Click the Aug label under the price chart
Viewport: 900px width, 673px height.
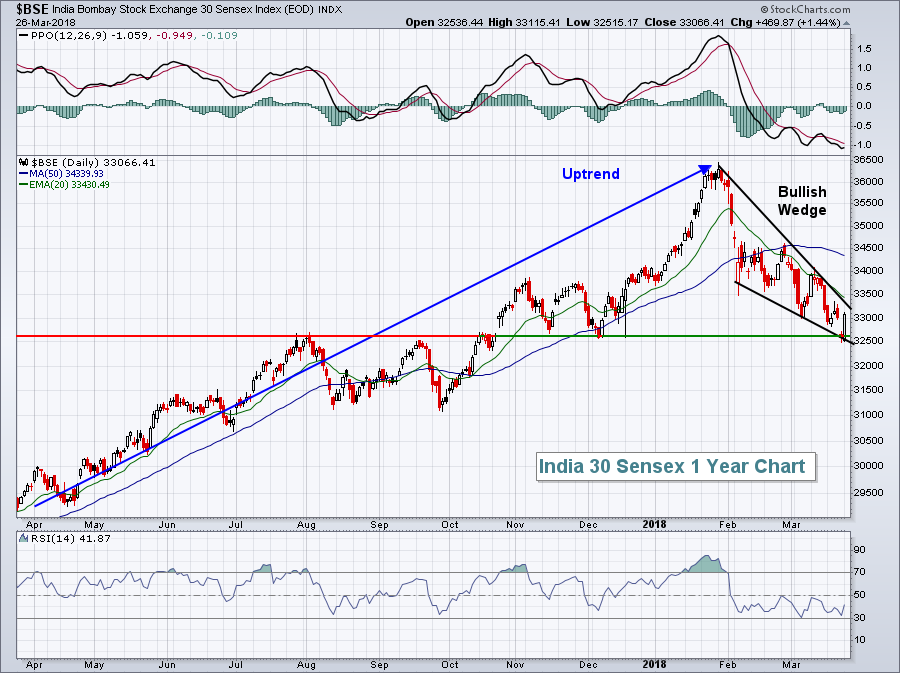click(x=307, y=525)
